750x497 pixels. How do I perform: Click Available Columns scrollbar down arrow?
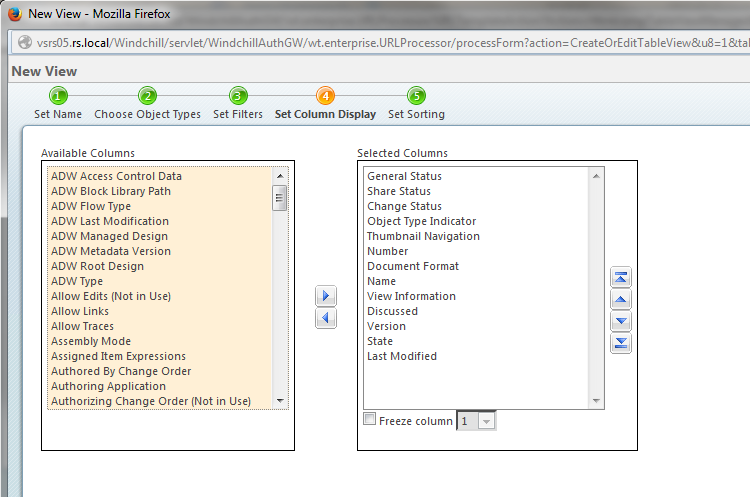point(280,400)
